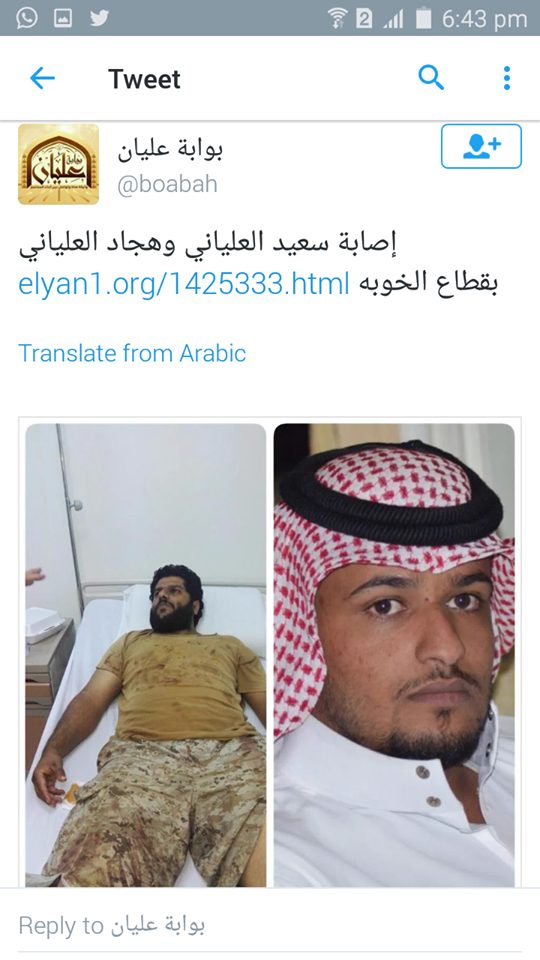Tap the battery status icon
This screenshot has height=960, width=540.
click(424, 18)
